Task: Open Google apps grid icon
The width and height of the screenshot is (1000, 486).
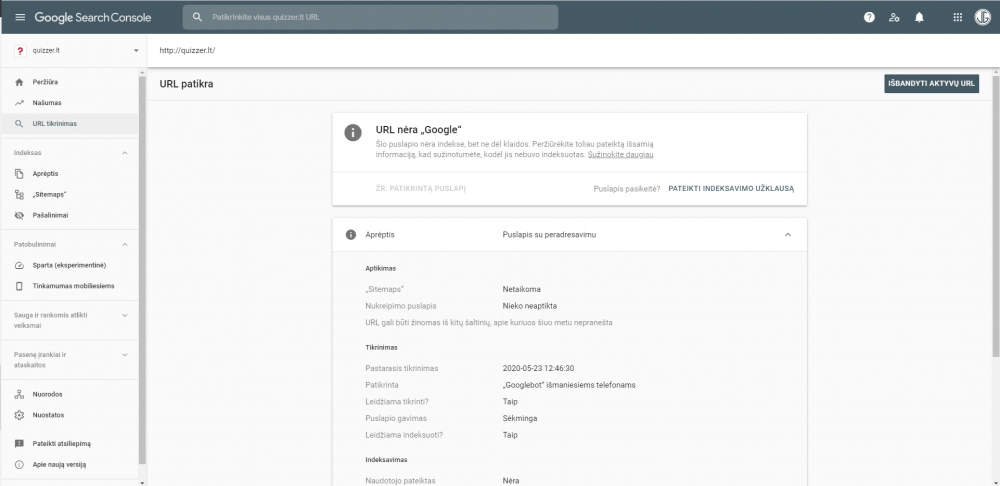Action: 957,18
